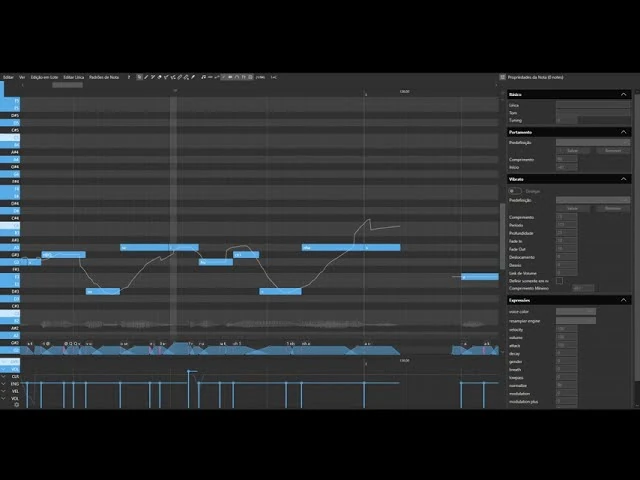
Task: Open the Editar menu
Action: [8, 77]
